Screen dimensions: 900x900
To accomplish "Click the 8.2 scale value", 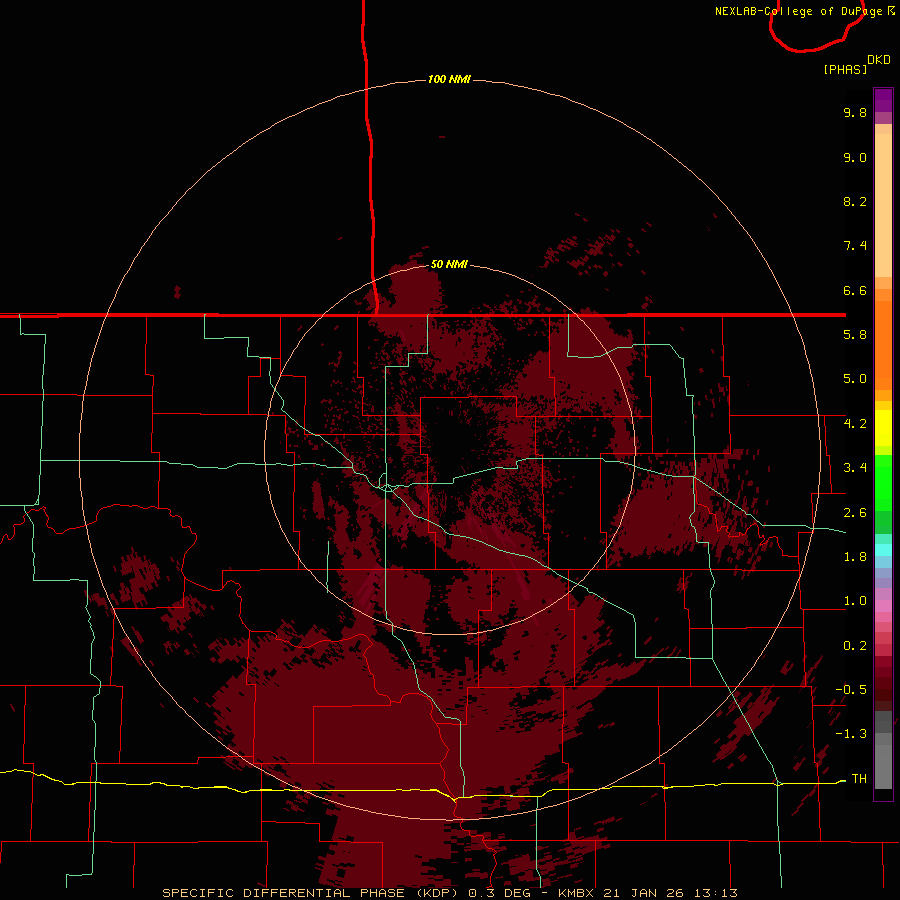I will click(x=855, y=201).
